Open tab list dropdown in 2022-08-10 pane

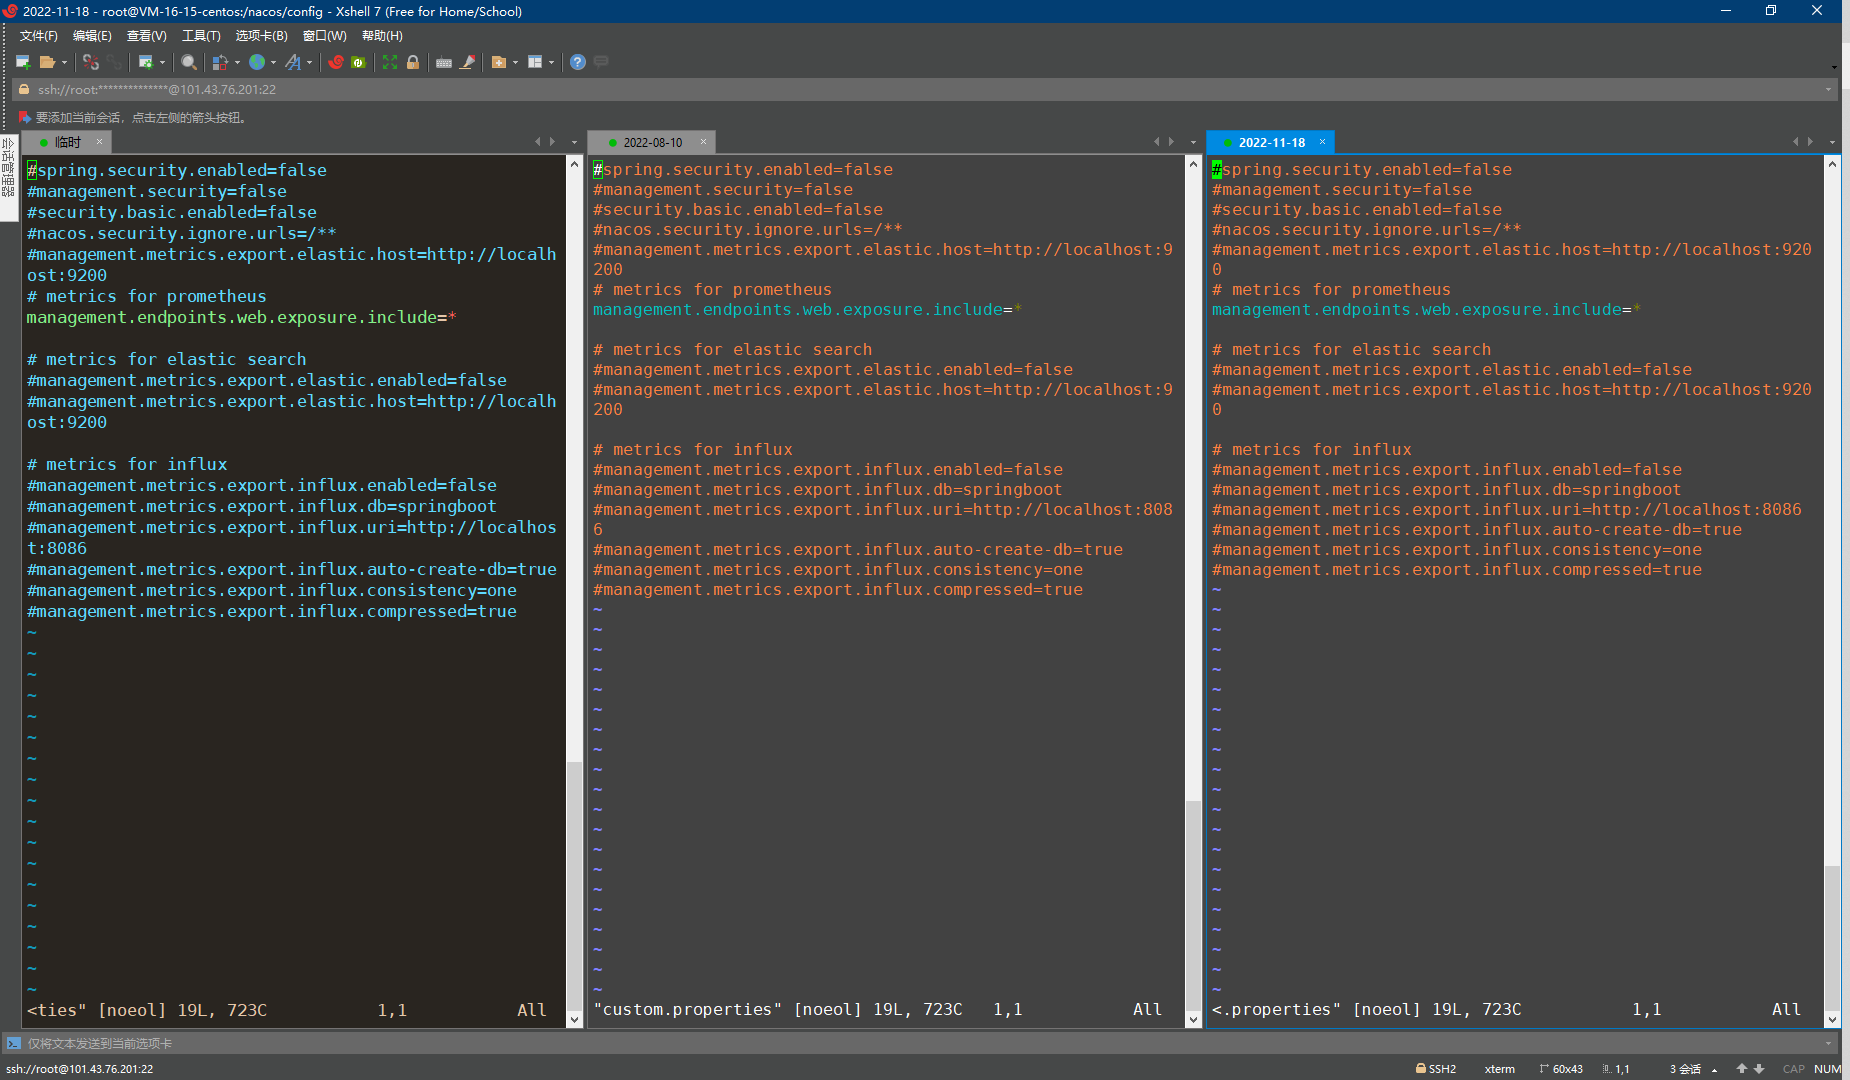[1193, 142]
